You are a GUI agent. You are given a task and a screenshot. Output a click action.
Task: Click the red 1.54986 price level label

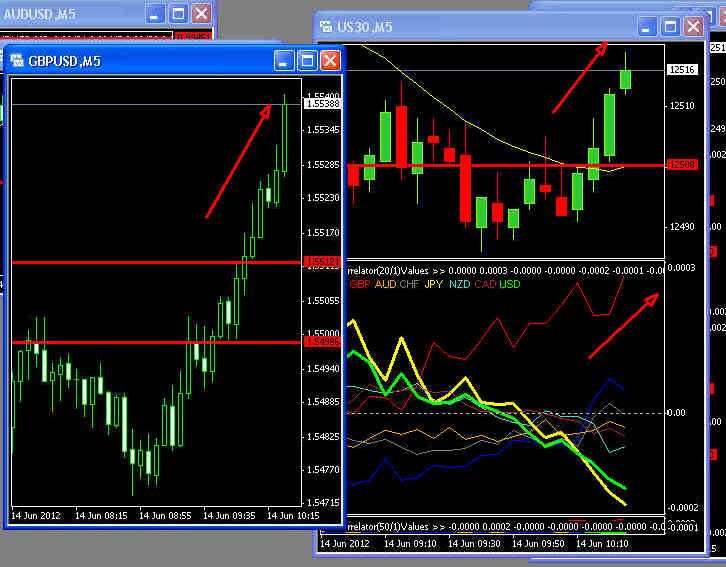click(x=322, y=342)
